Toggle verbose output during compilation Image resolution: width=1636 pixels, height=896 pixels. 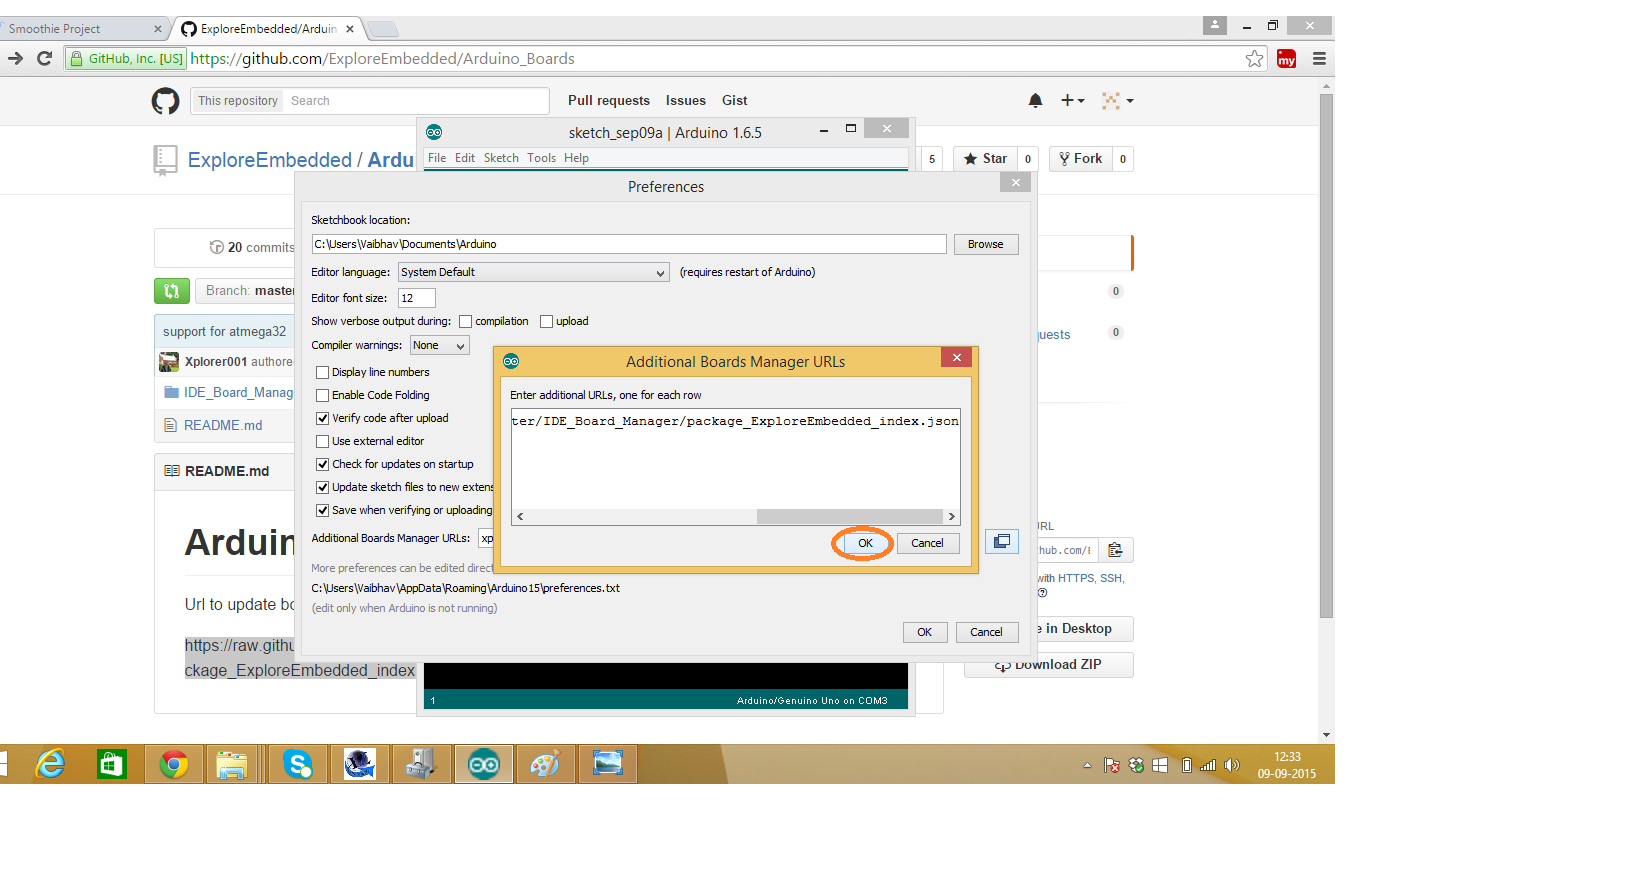point(465,321)
